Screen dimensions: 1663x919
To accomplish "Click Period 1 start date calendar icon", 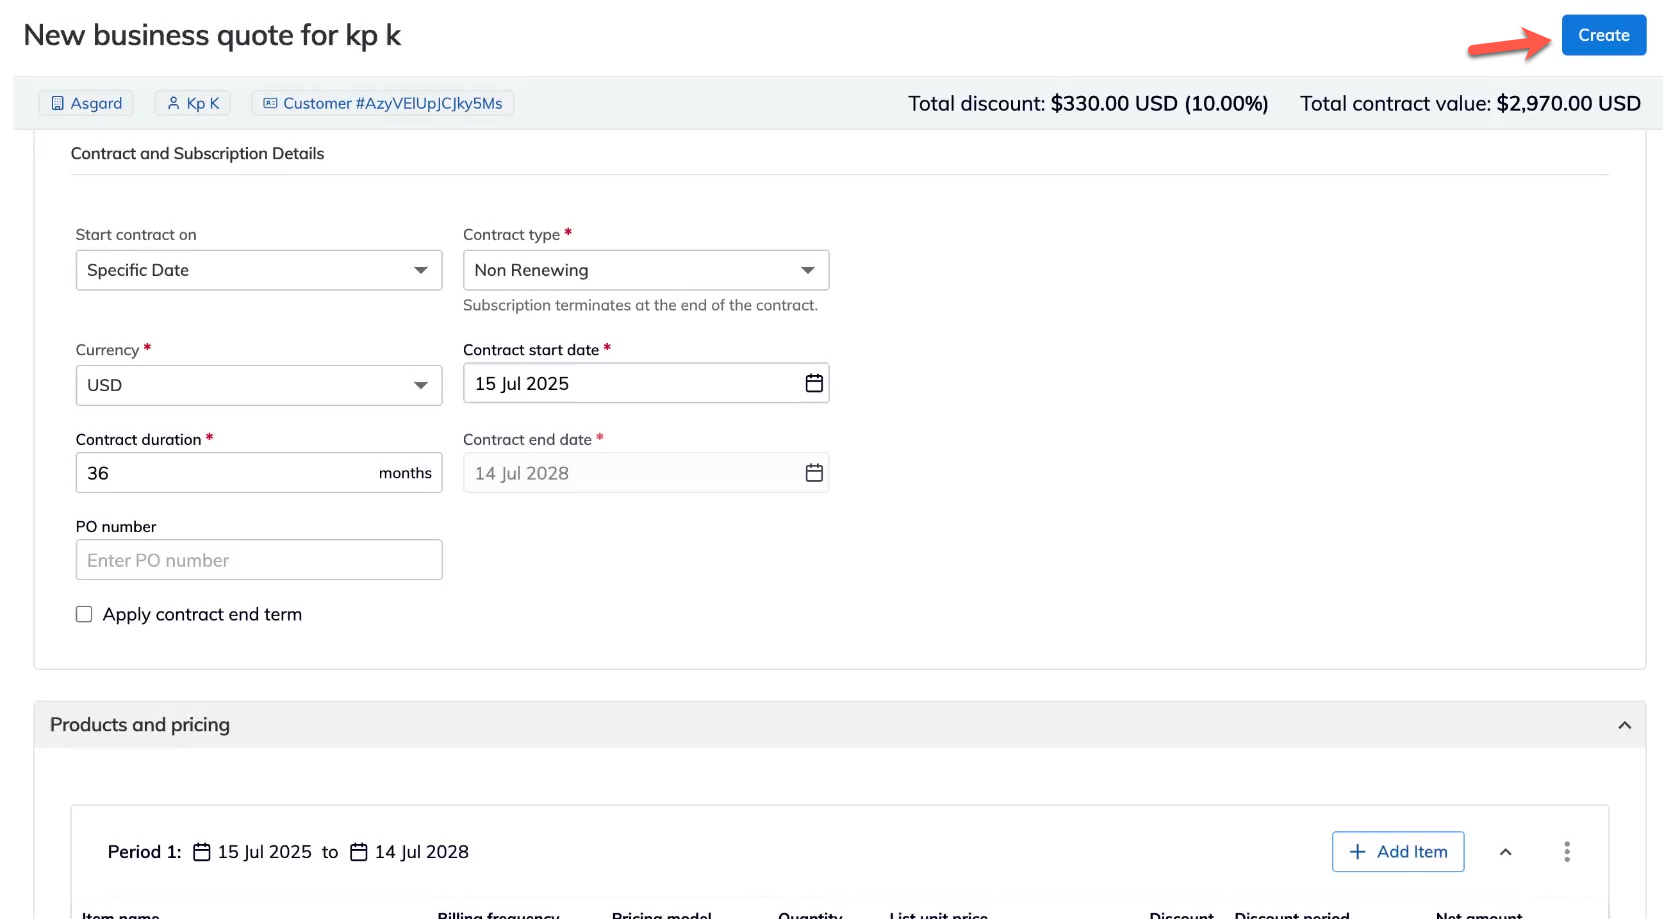I will pos(202,852).
